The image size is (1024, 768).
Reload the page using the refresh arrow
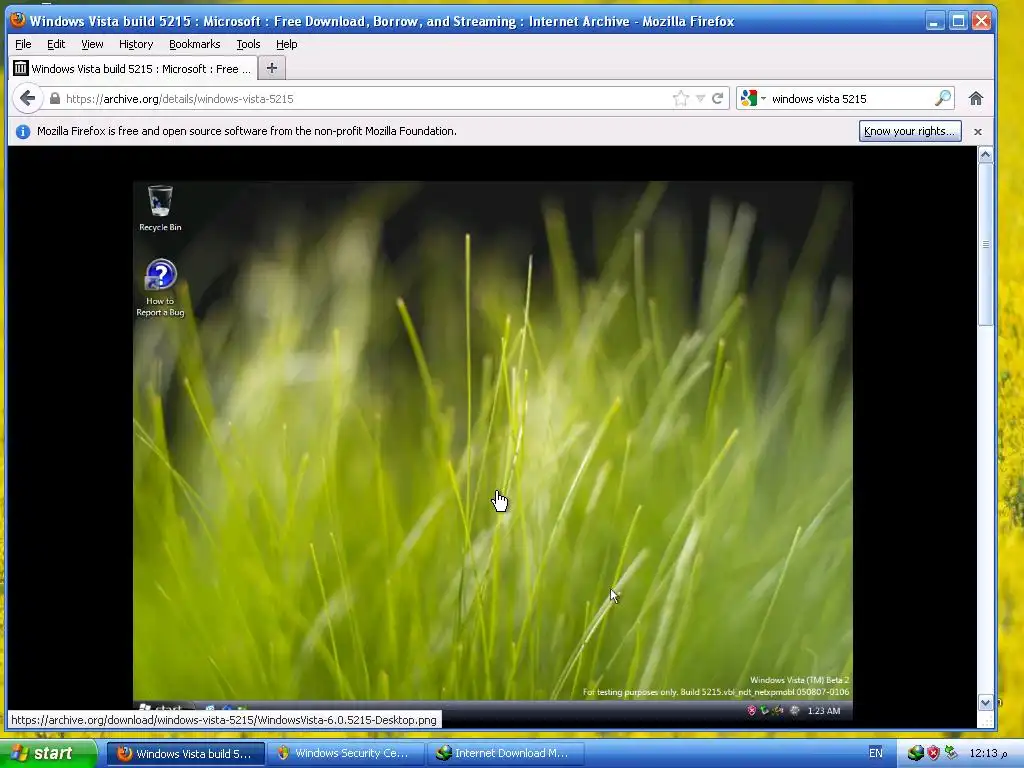(x=718, y=99)
